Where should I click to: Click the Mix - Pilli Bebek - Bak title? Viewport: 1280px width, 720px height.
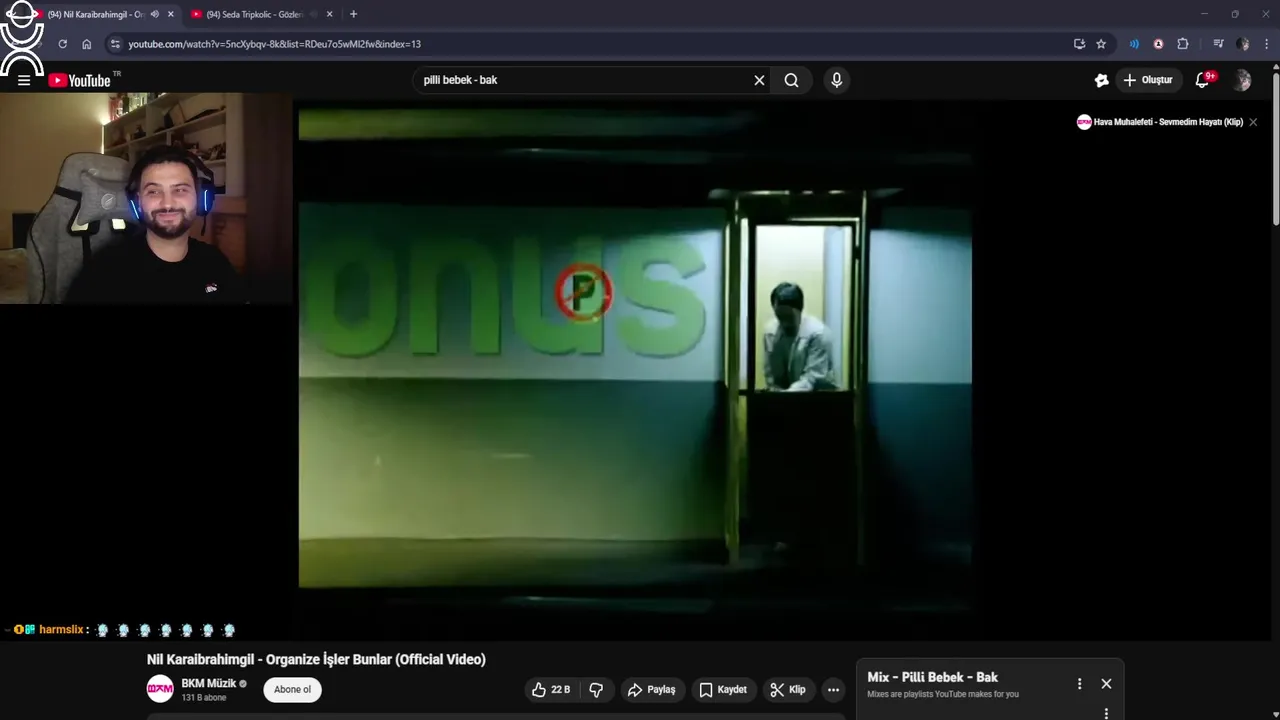click(x=933, y=677)
